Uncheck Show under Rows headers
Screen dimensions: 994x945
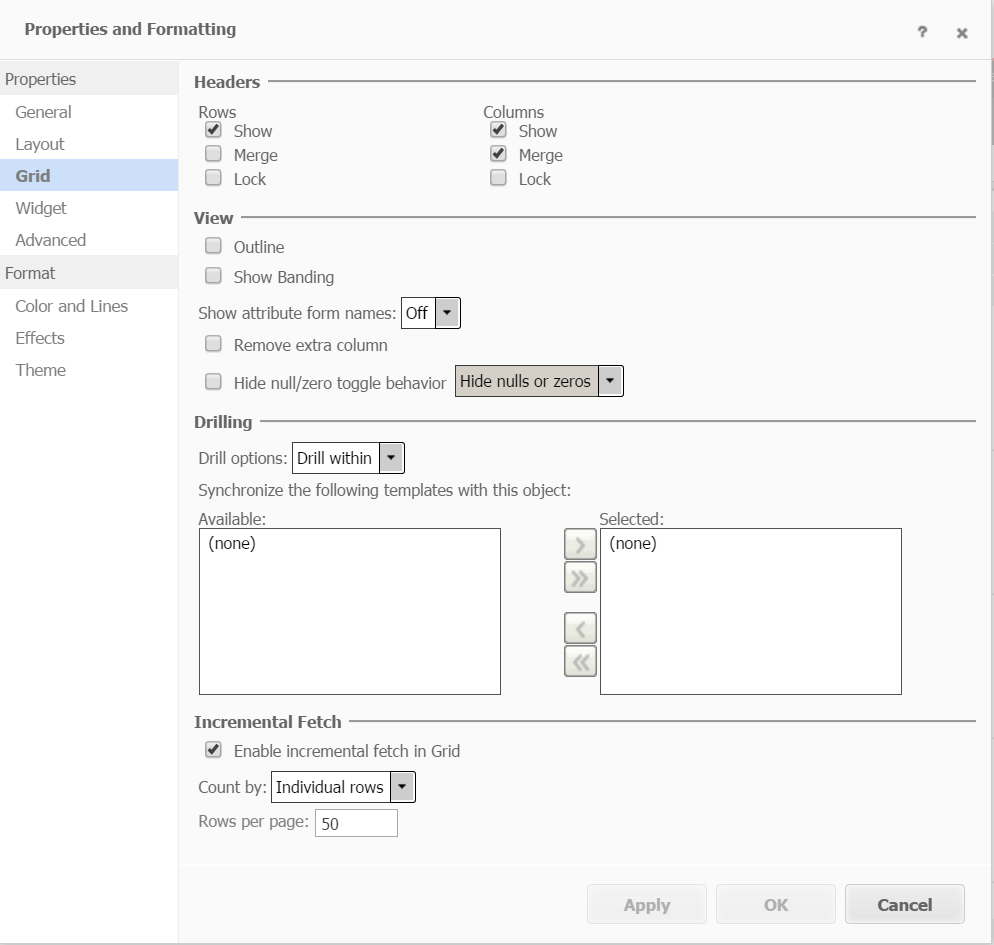[213, 129]
